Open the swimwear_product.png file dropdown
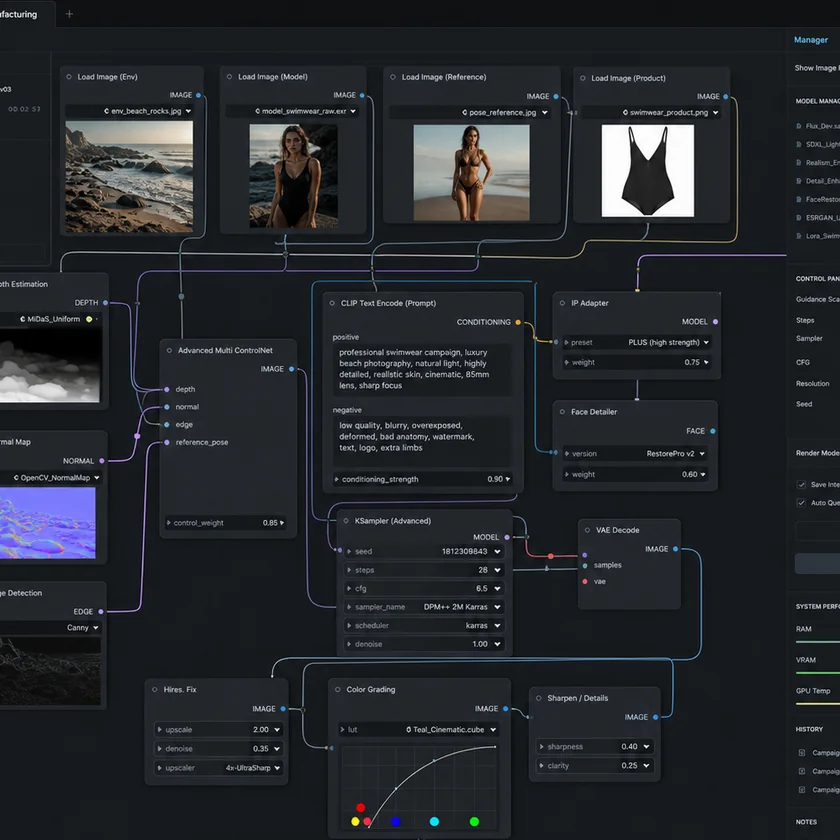This screenshot has width=840, height=840. 651,112
